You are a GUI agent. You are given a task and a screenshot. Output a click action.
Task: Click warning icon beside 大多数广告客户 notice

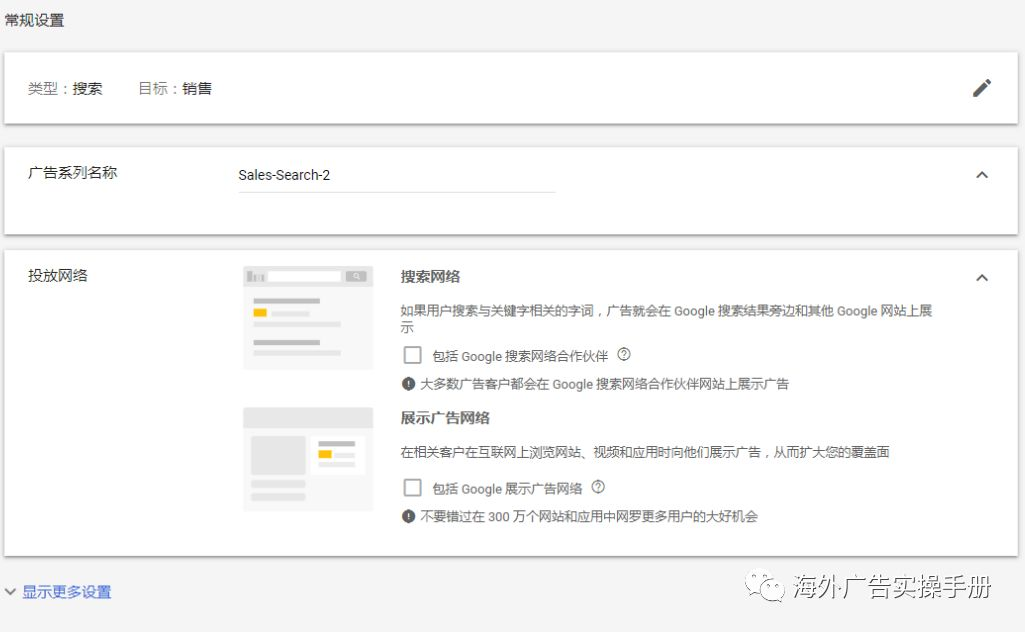pyautogui.click(x=409, y=384)
